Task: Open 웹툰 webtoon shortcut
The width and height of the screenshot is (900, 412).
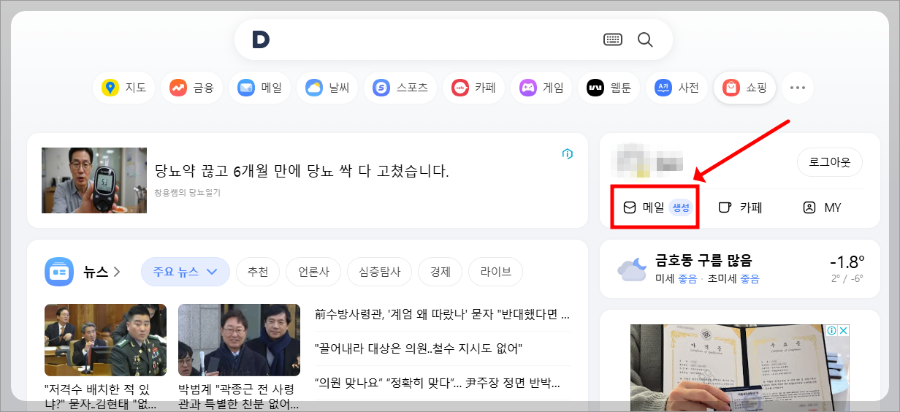Action: tap(609, 88)
